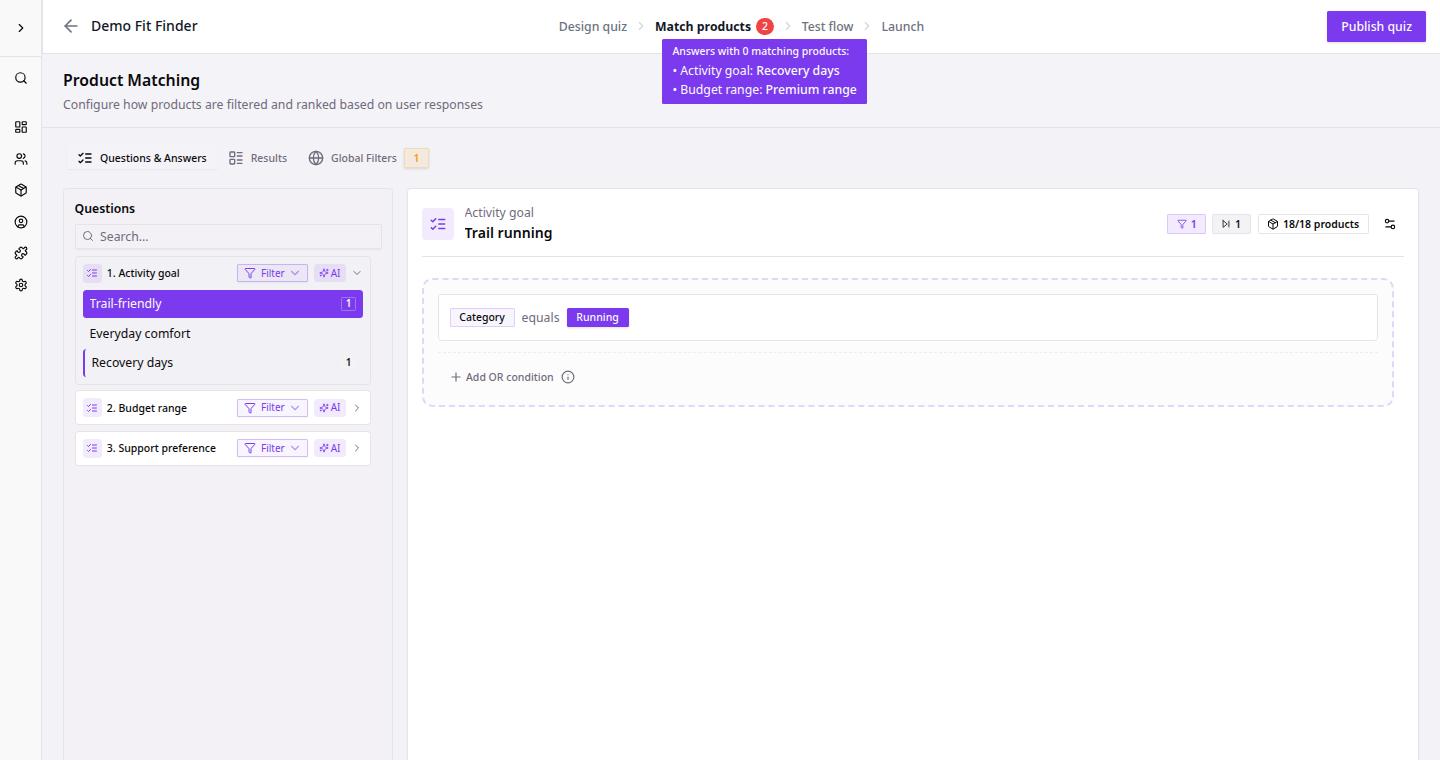This screenshot has width=1440, height=760.
Task: Click Activity goal: Recovery days in tooltip
Action: [760, 70]
